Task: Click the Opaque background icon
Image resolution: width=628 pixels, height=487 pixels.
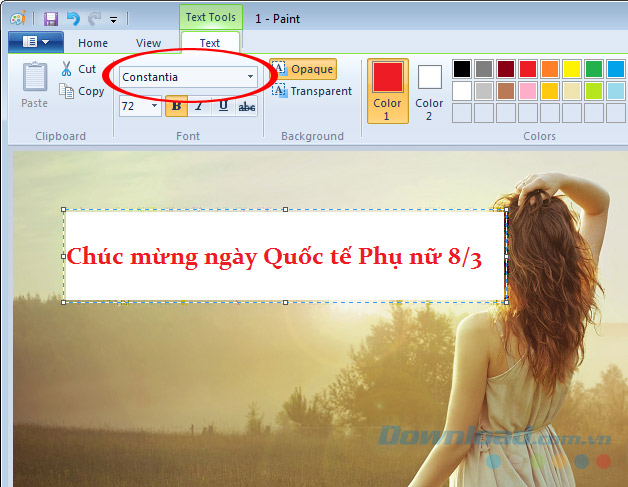Action: [x=279, y=68]
